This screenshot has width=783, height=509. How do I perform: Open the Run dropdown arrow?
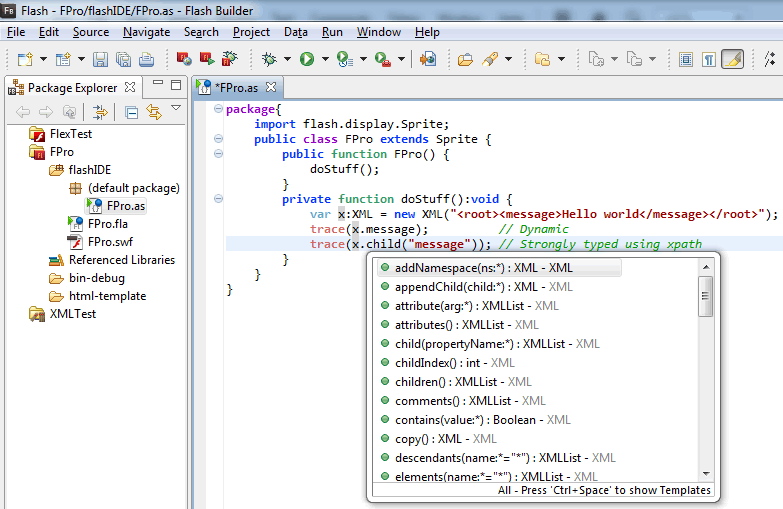[325, 59]
